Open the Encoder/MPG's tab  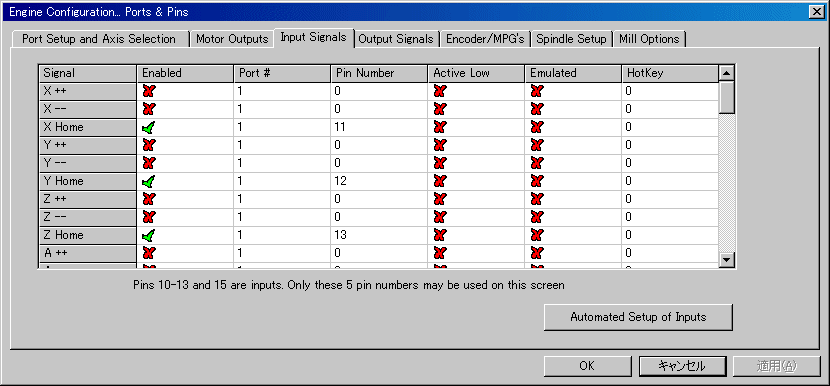click(x=485, y=39)
